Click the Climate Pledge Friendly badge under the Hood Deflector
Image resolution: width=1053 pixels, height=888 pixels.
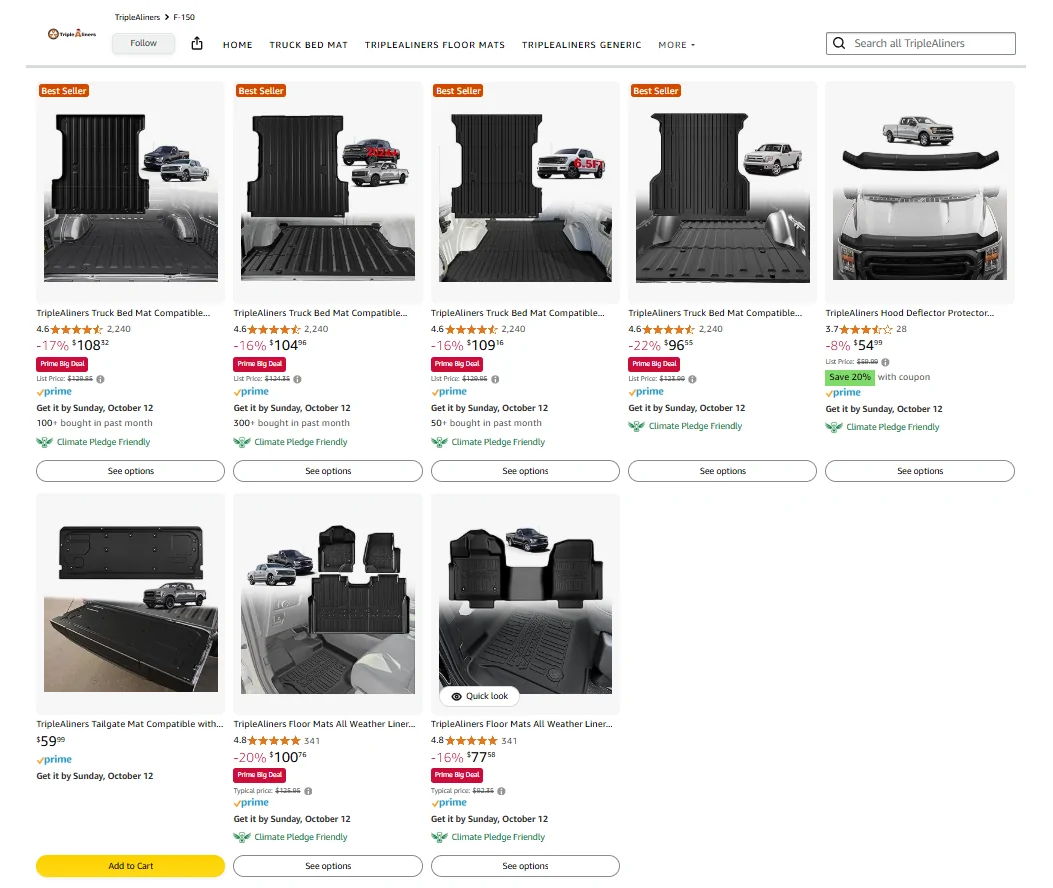point(883,427)
